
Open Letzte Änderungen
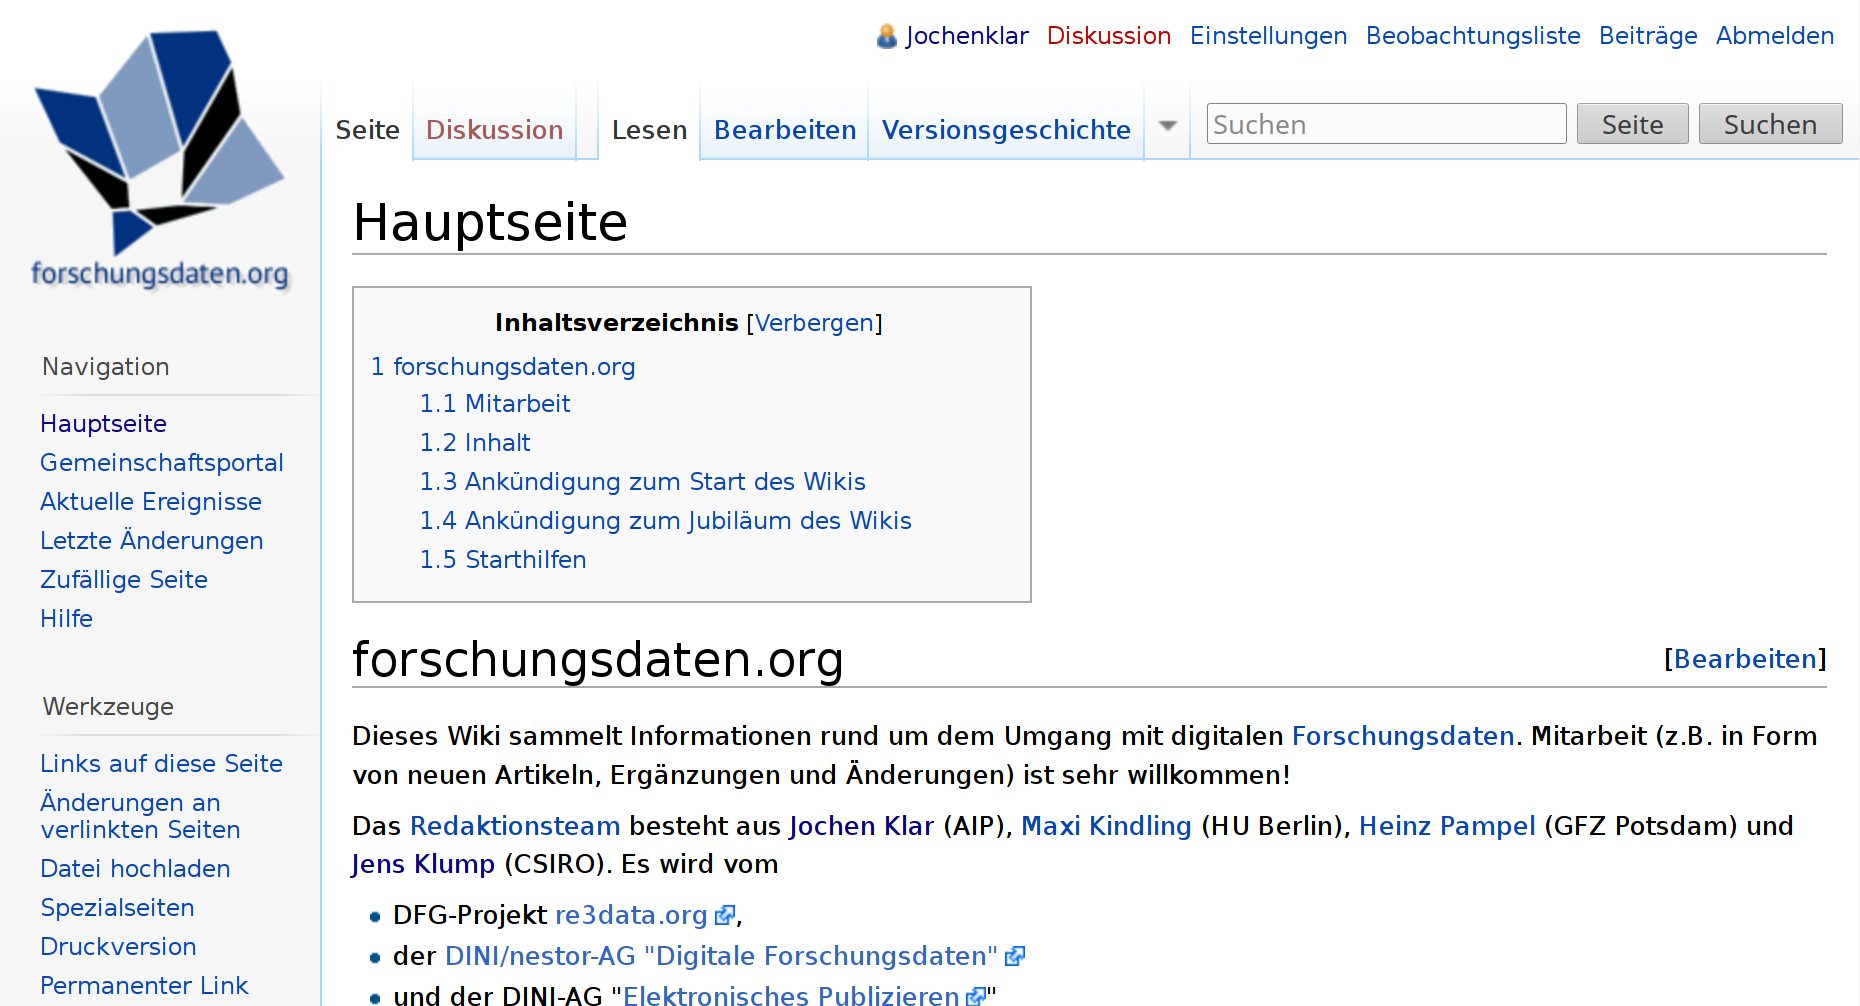(152, 541)
